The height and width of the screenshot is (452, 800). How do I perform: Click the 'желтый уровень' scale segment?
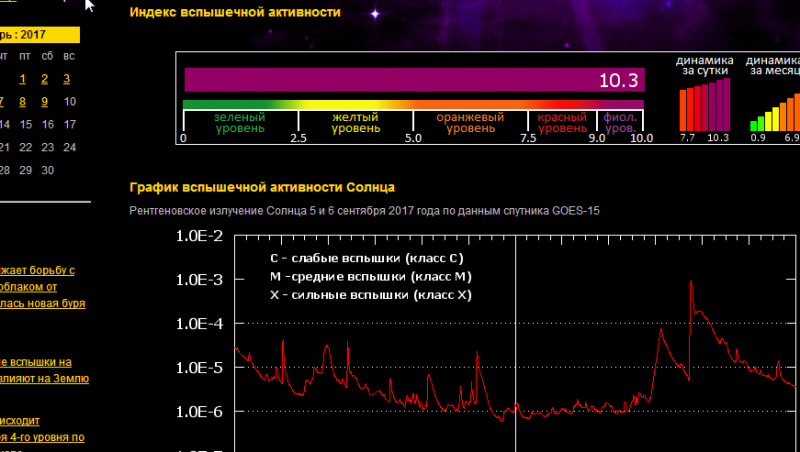(x=355, y=122)
